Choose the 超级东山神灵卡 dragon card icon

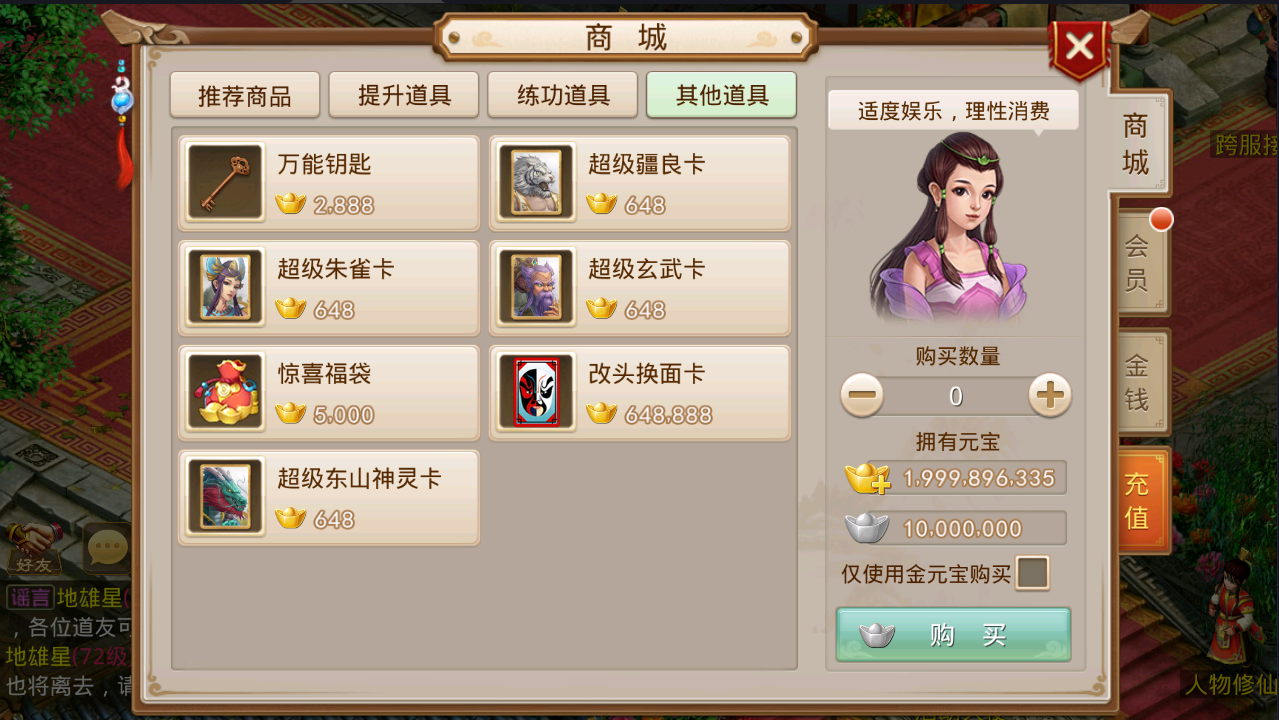pyautogui.click(x=225, y=498)
